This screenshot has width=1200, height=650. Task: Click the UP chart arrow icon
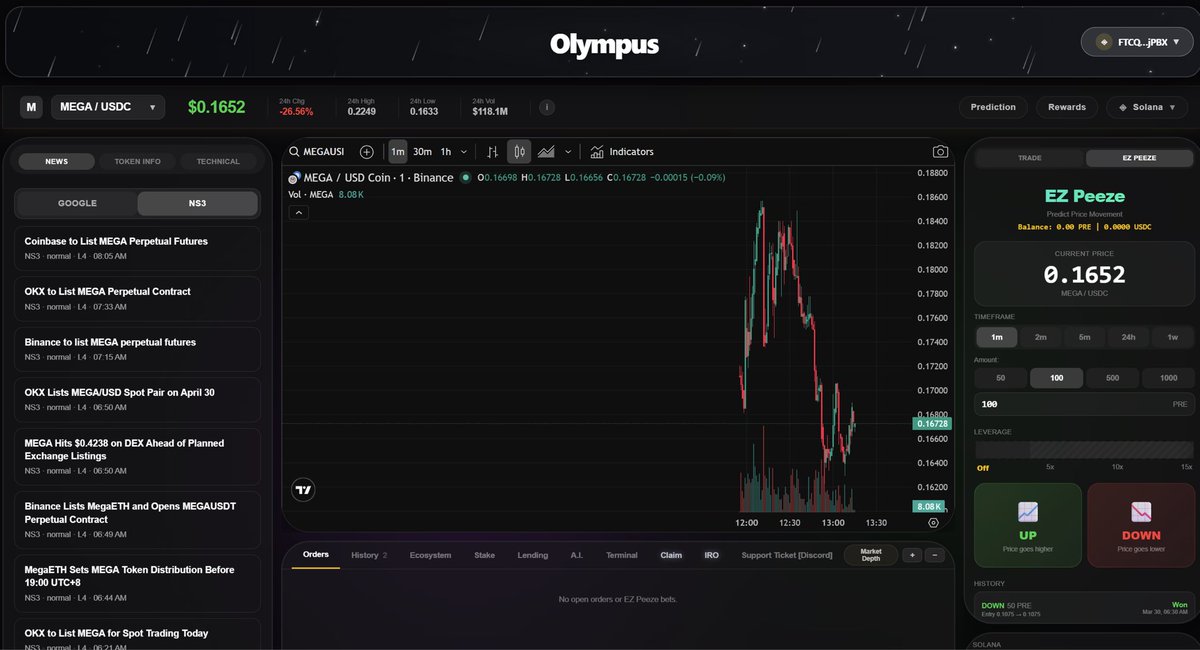[1028, 512]
